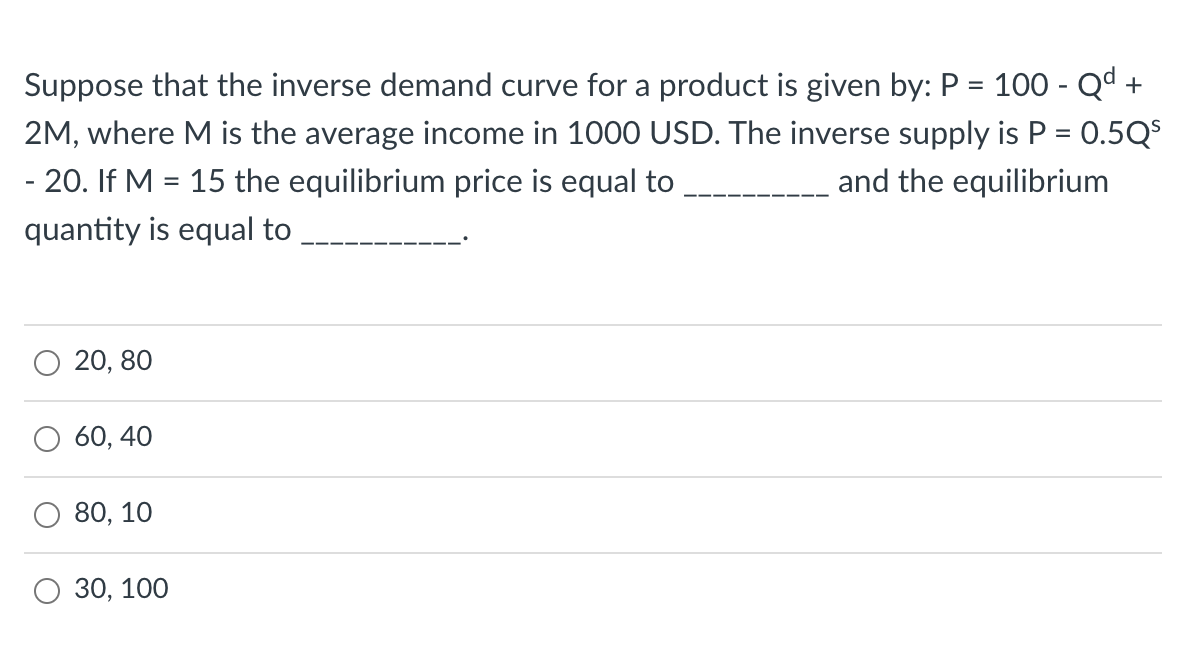Select the radio button for "30, 100"
The image size is (1182, 656).
(46, 590)
